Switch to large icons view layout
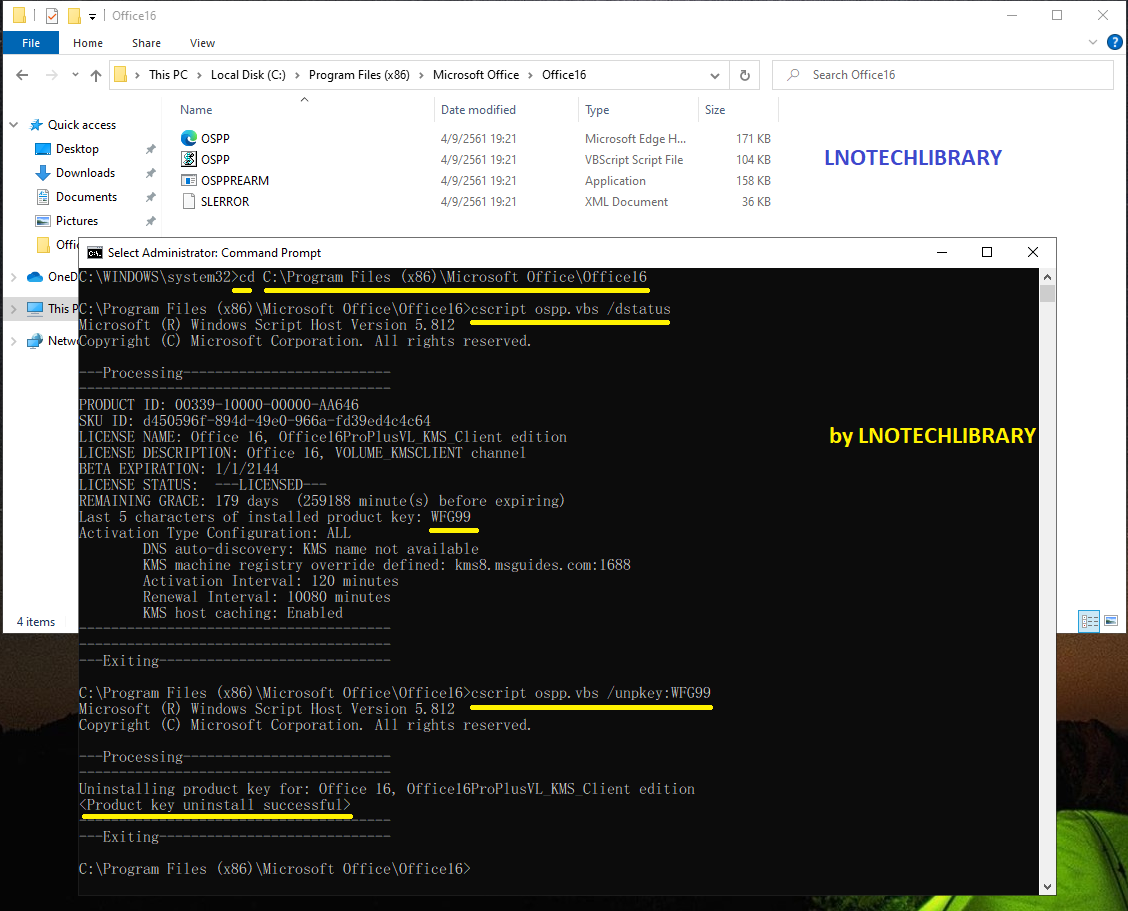Screen dimensions: 1128x911 click(1111, 621)
